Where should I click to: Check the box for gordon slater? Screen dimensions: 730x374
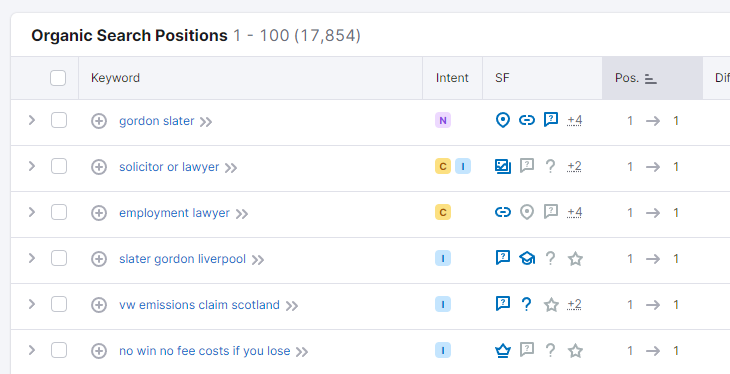[59, 120]
